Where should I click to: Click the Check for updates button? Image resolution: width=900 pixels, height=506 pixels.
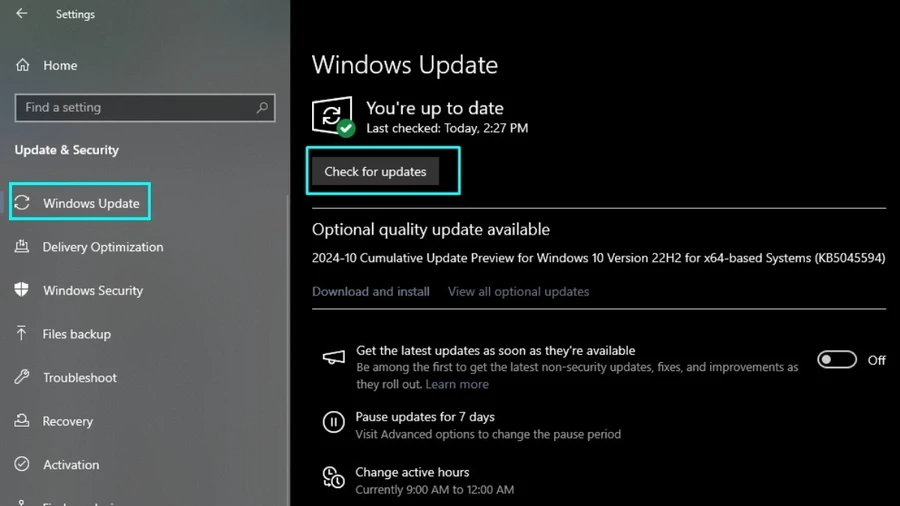[375, 172]
